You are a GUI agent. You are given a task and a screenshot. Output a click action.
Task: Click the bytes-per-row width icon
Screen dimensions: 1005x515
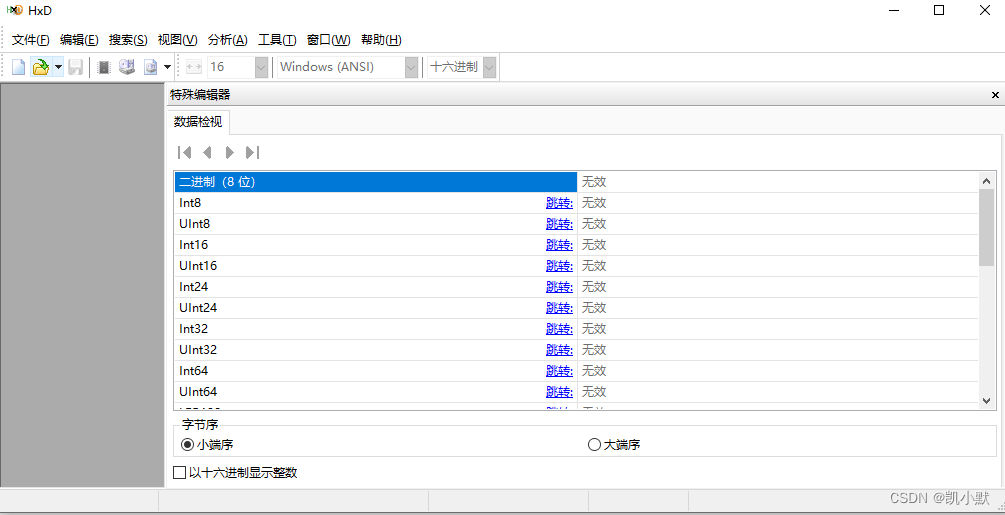click(194, 67)
